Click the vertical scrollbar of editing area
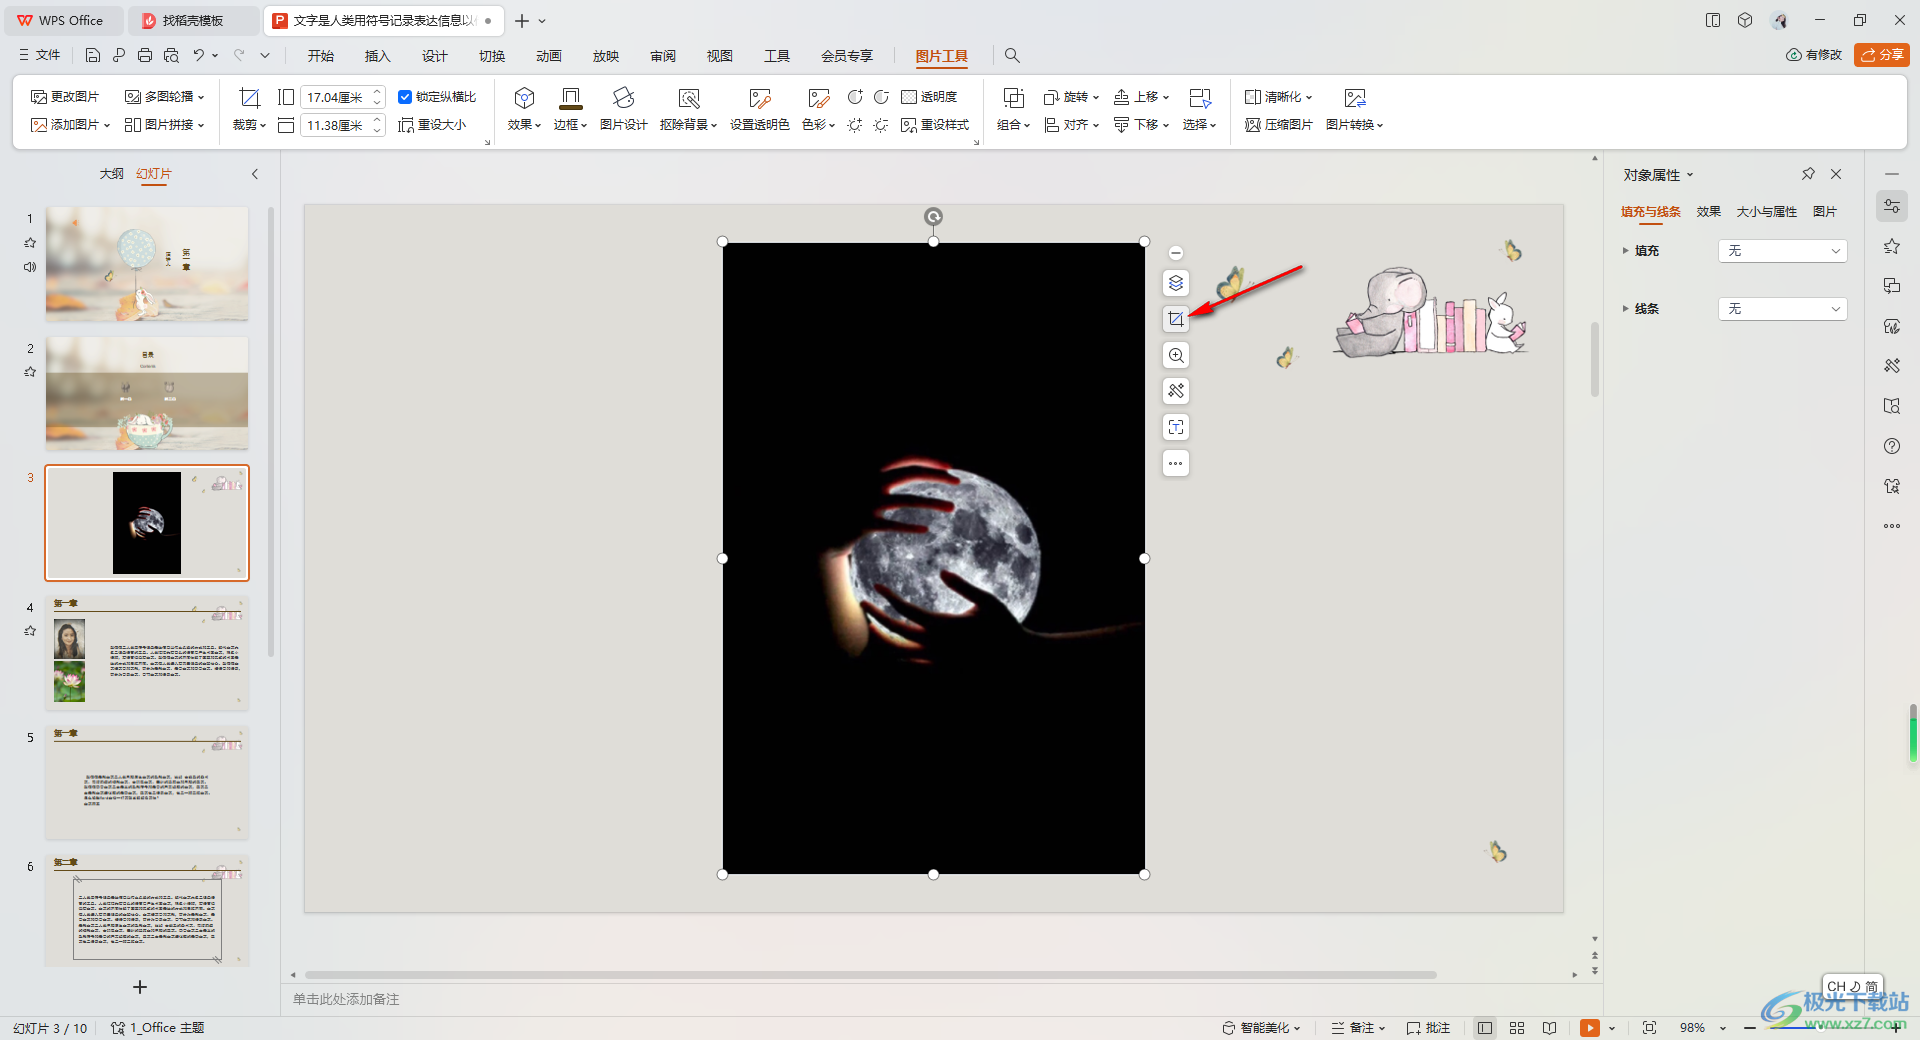 point(1594,360)
